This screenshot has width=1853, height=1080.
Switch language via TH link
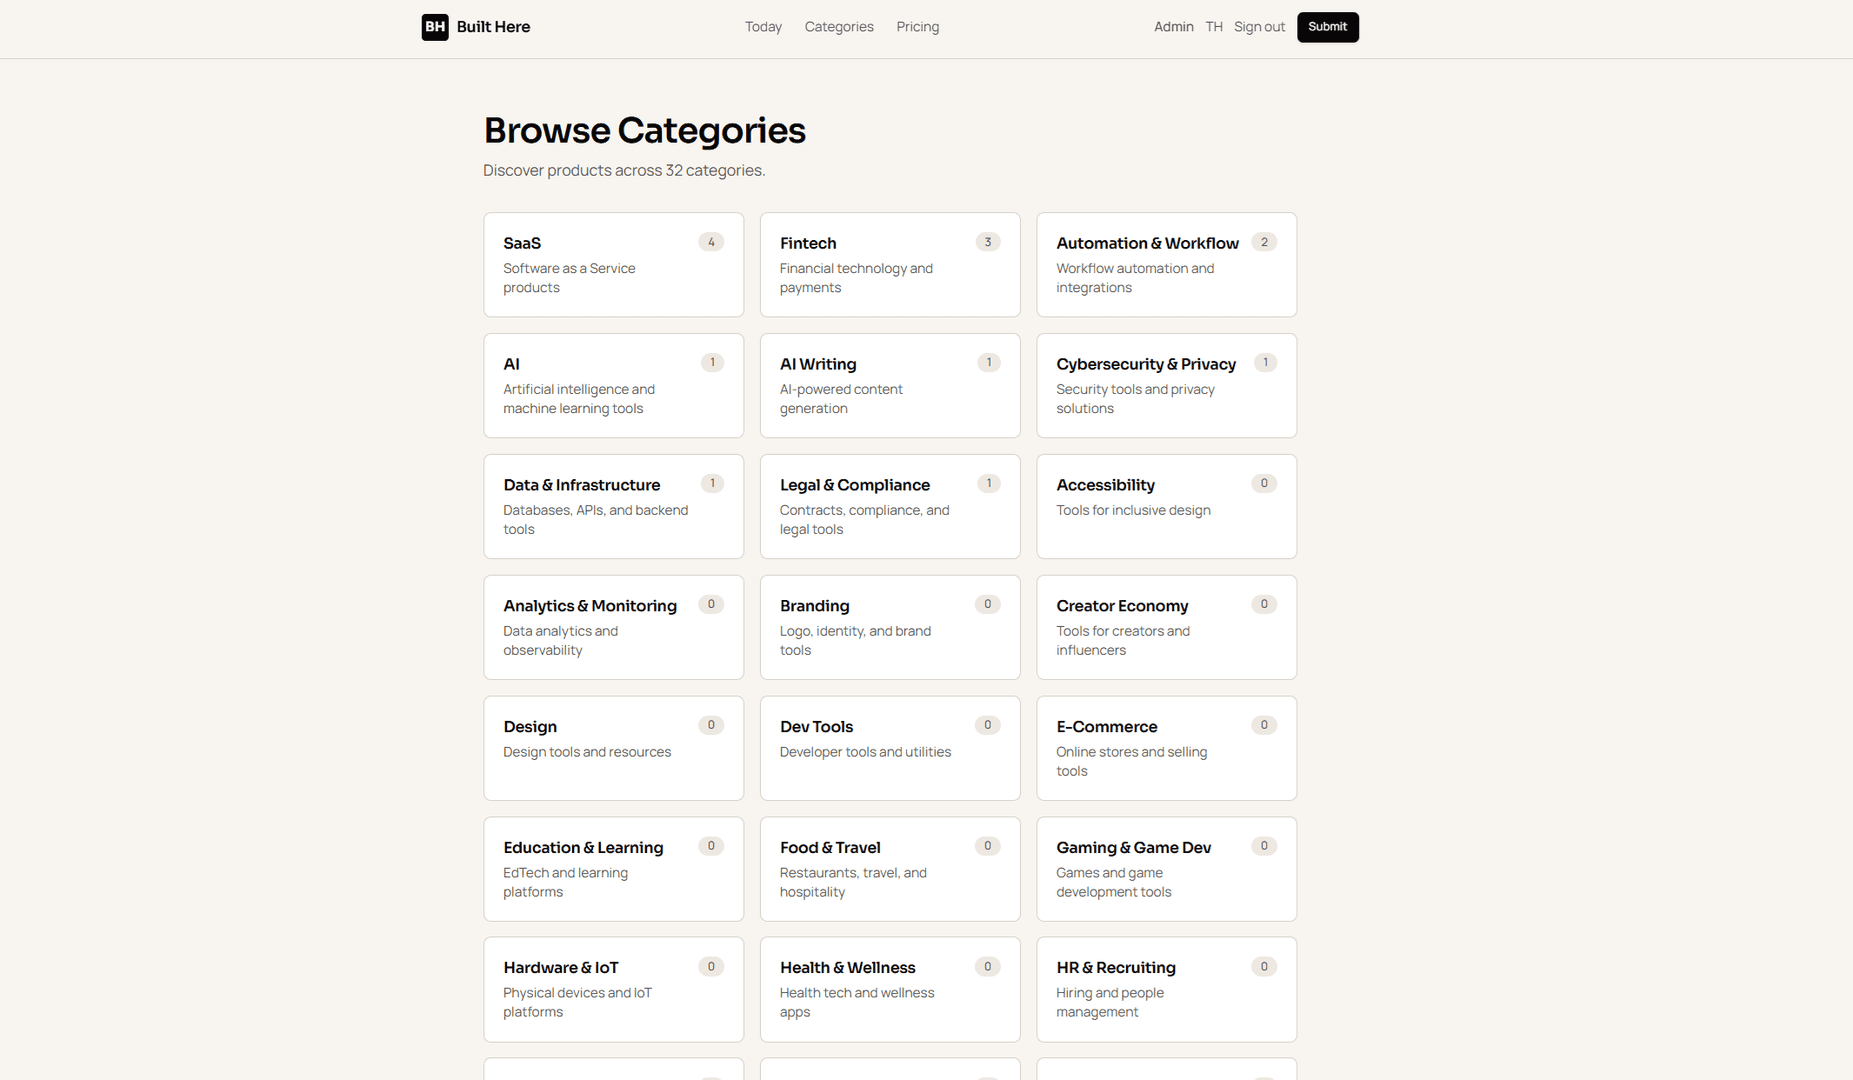(1214, 27)
